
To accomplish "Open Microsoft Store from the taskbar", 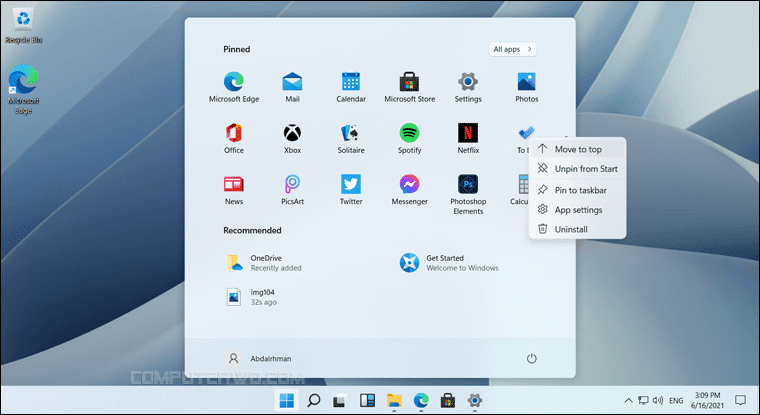I will coord(447,400).
